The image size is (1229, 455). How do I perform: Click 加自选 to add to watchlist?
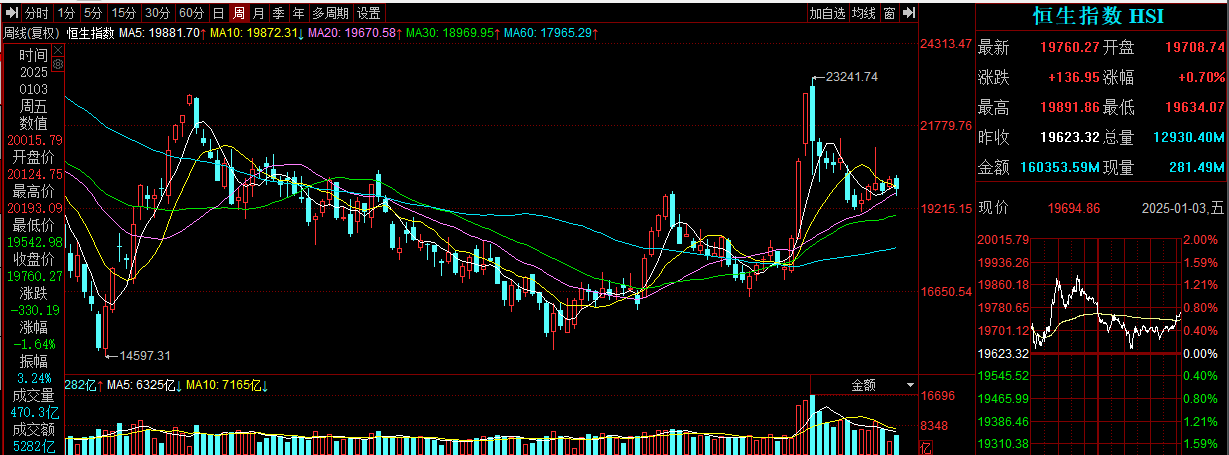(827, 13)
